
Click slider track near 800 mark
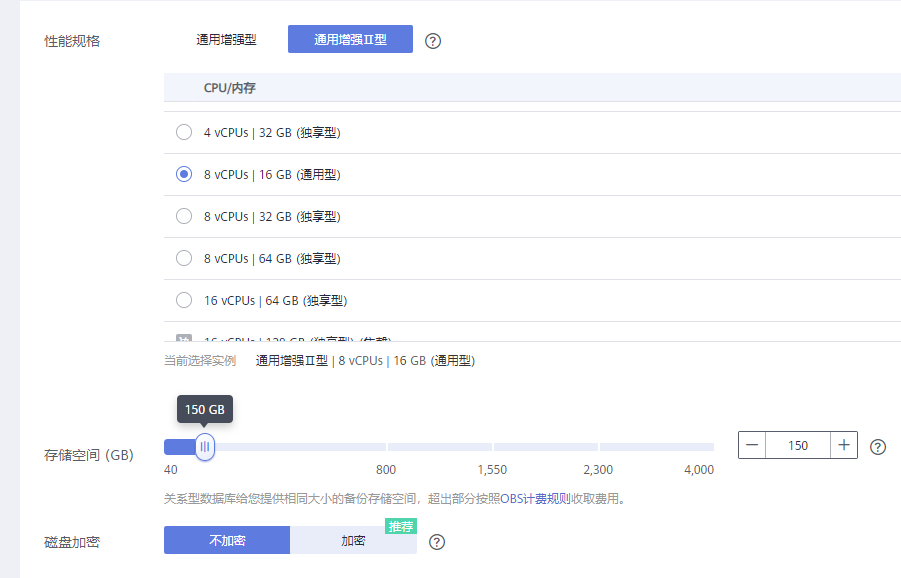point(386,446)
